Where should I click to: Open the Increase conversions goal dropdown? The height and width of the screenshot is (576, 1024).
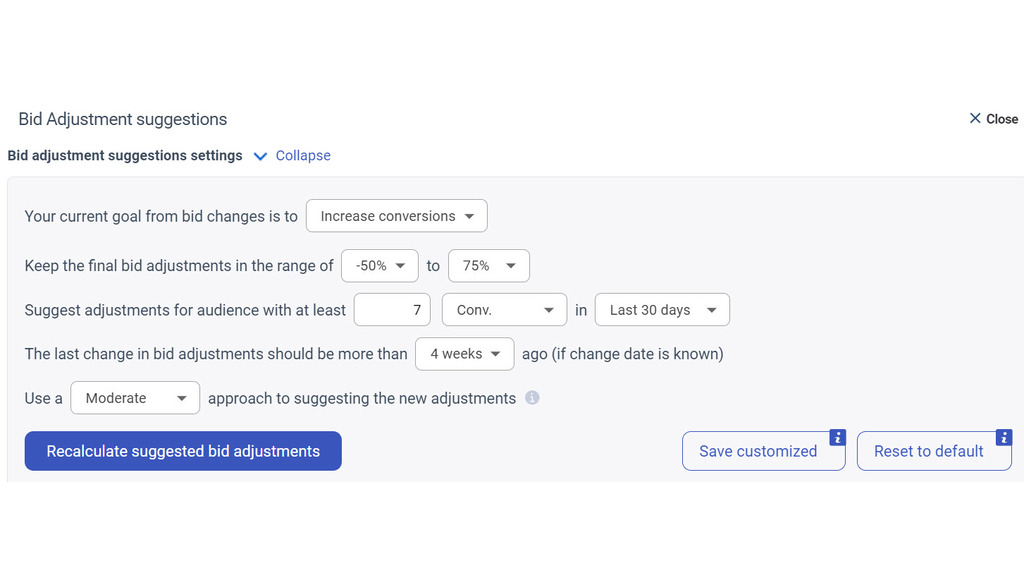tap(396, 216)
